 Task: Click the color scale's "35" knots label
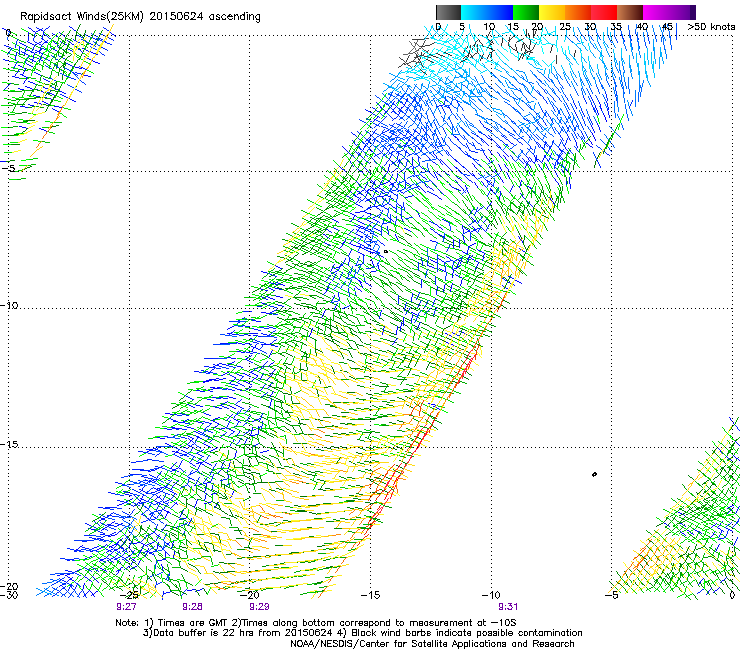(616, 27)
